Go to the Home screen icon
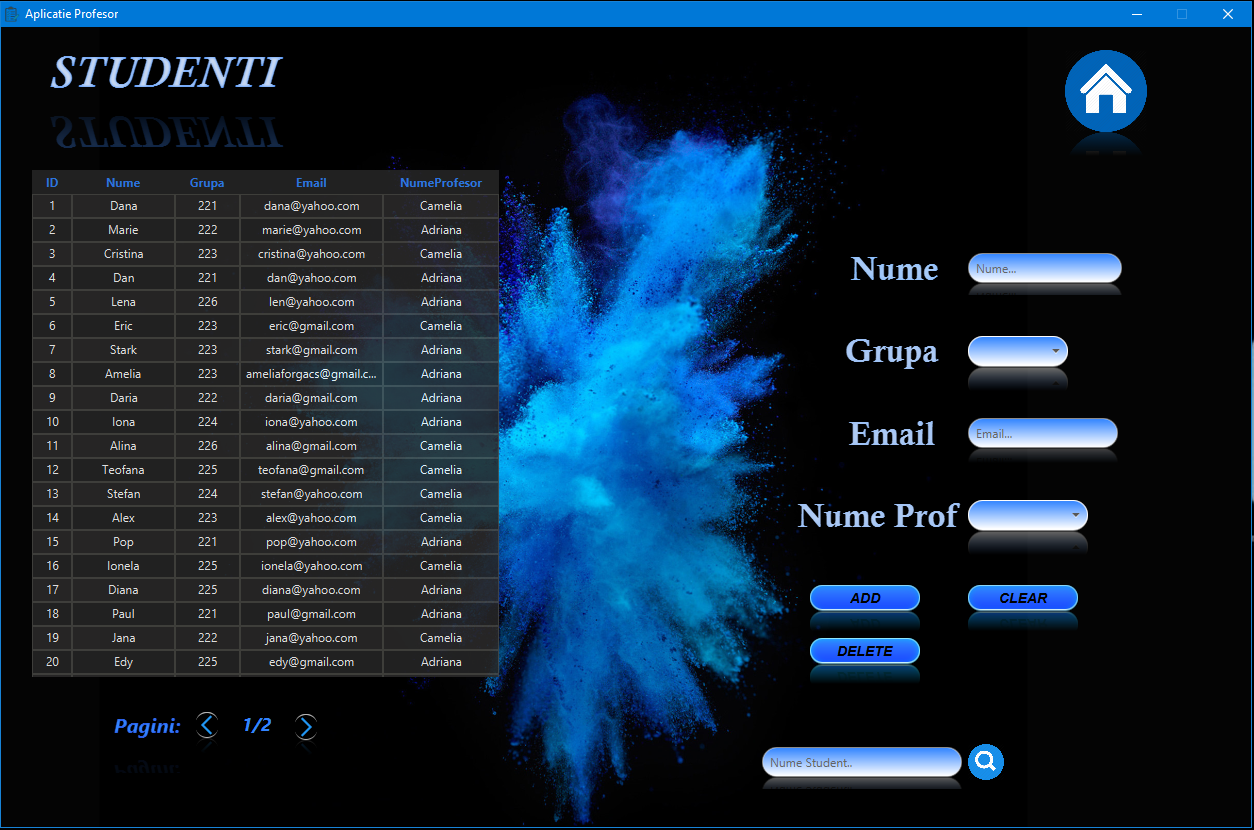1254x830 pixels. click(1105, 91)
